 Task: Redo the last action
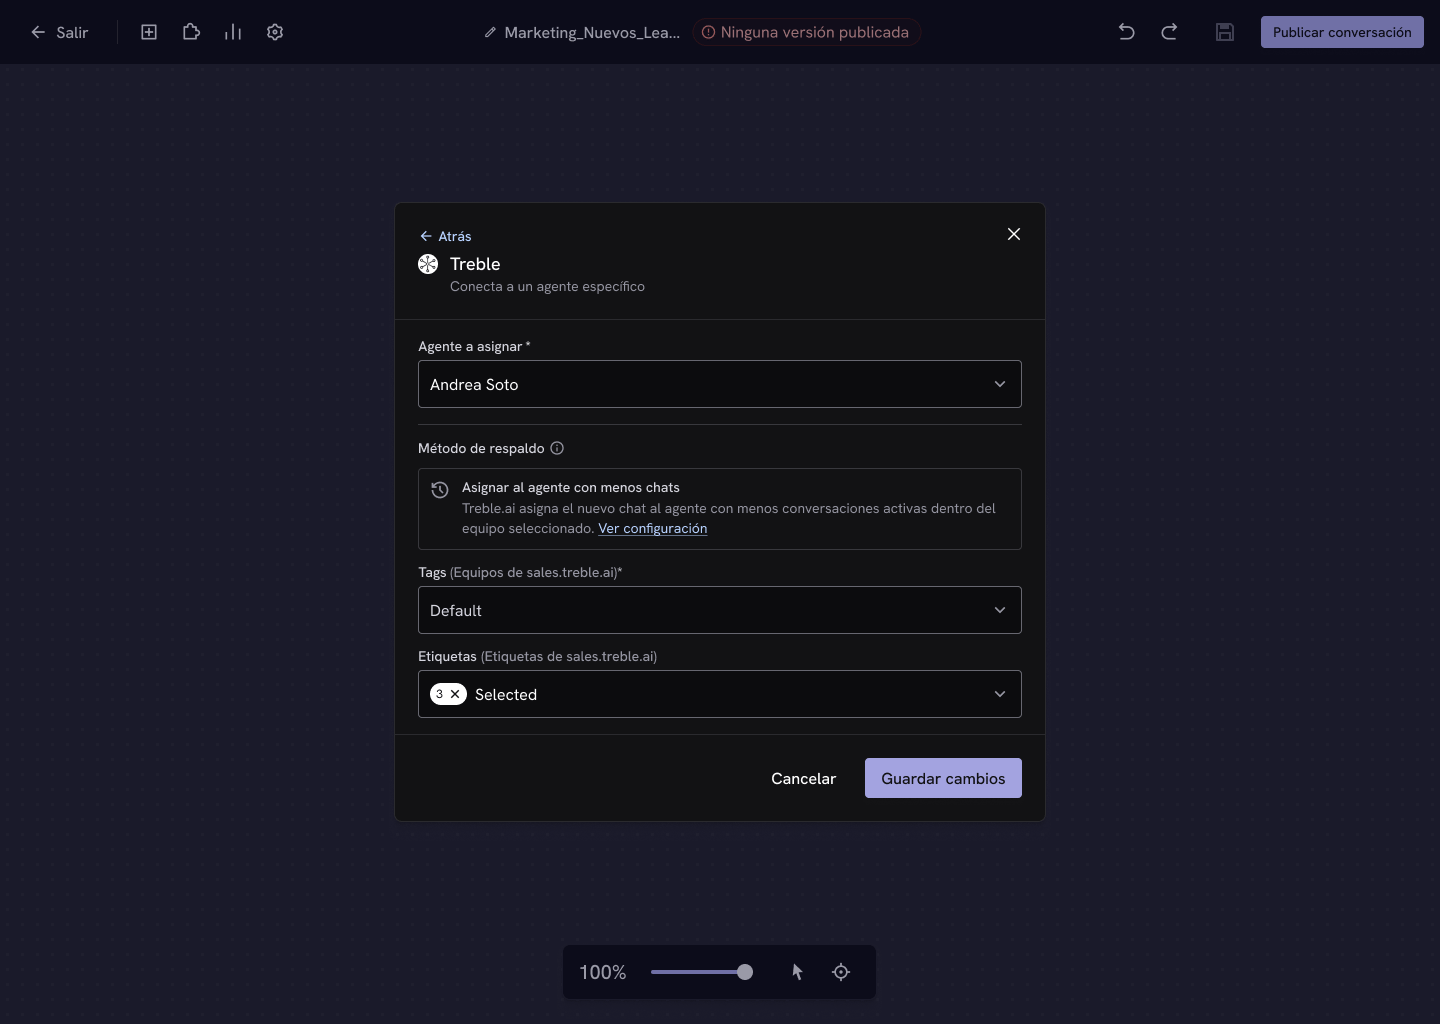[1169, 32]
